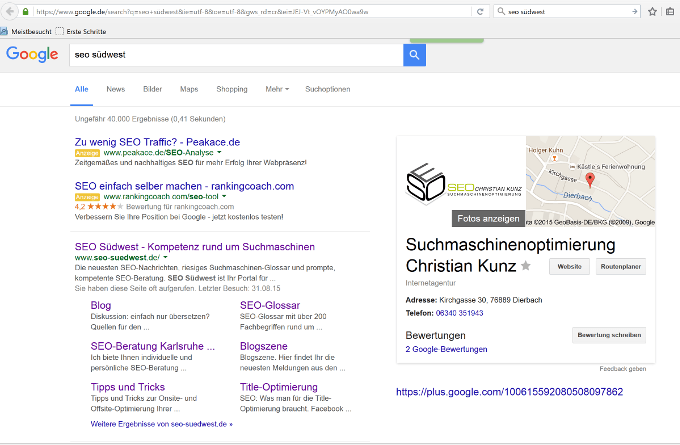Image resolution: width=680 pixels, height=445 pixels.
Task: Switch to the Shopping tab
Action: 232,89
